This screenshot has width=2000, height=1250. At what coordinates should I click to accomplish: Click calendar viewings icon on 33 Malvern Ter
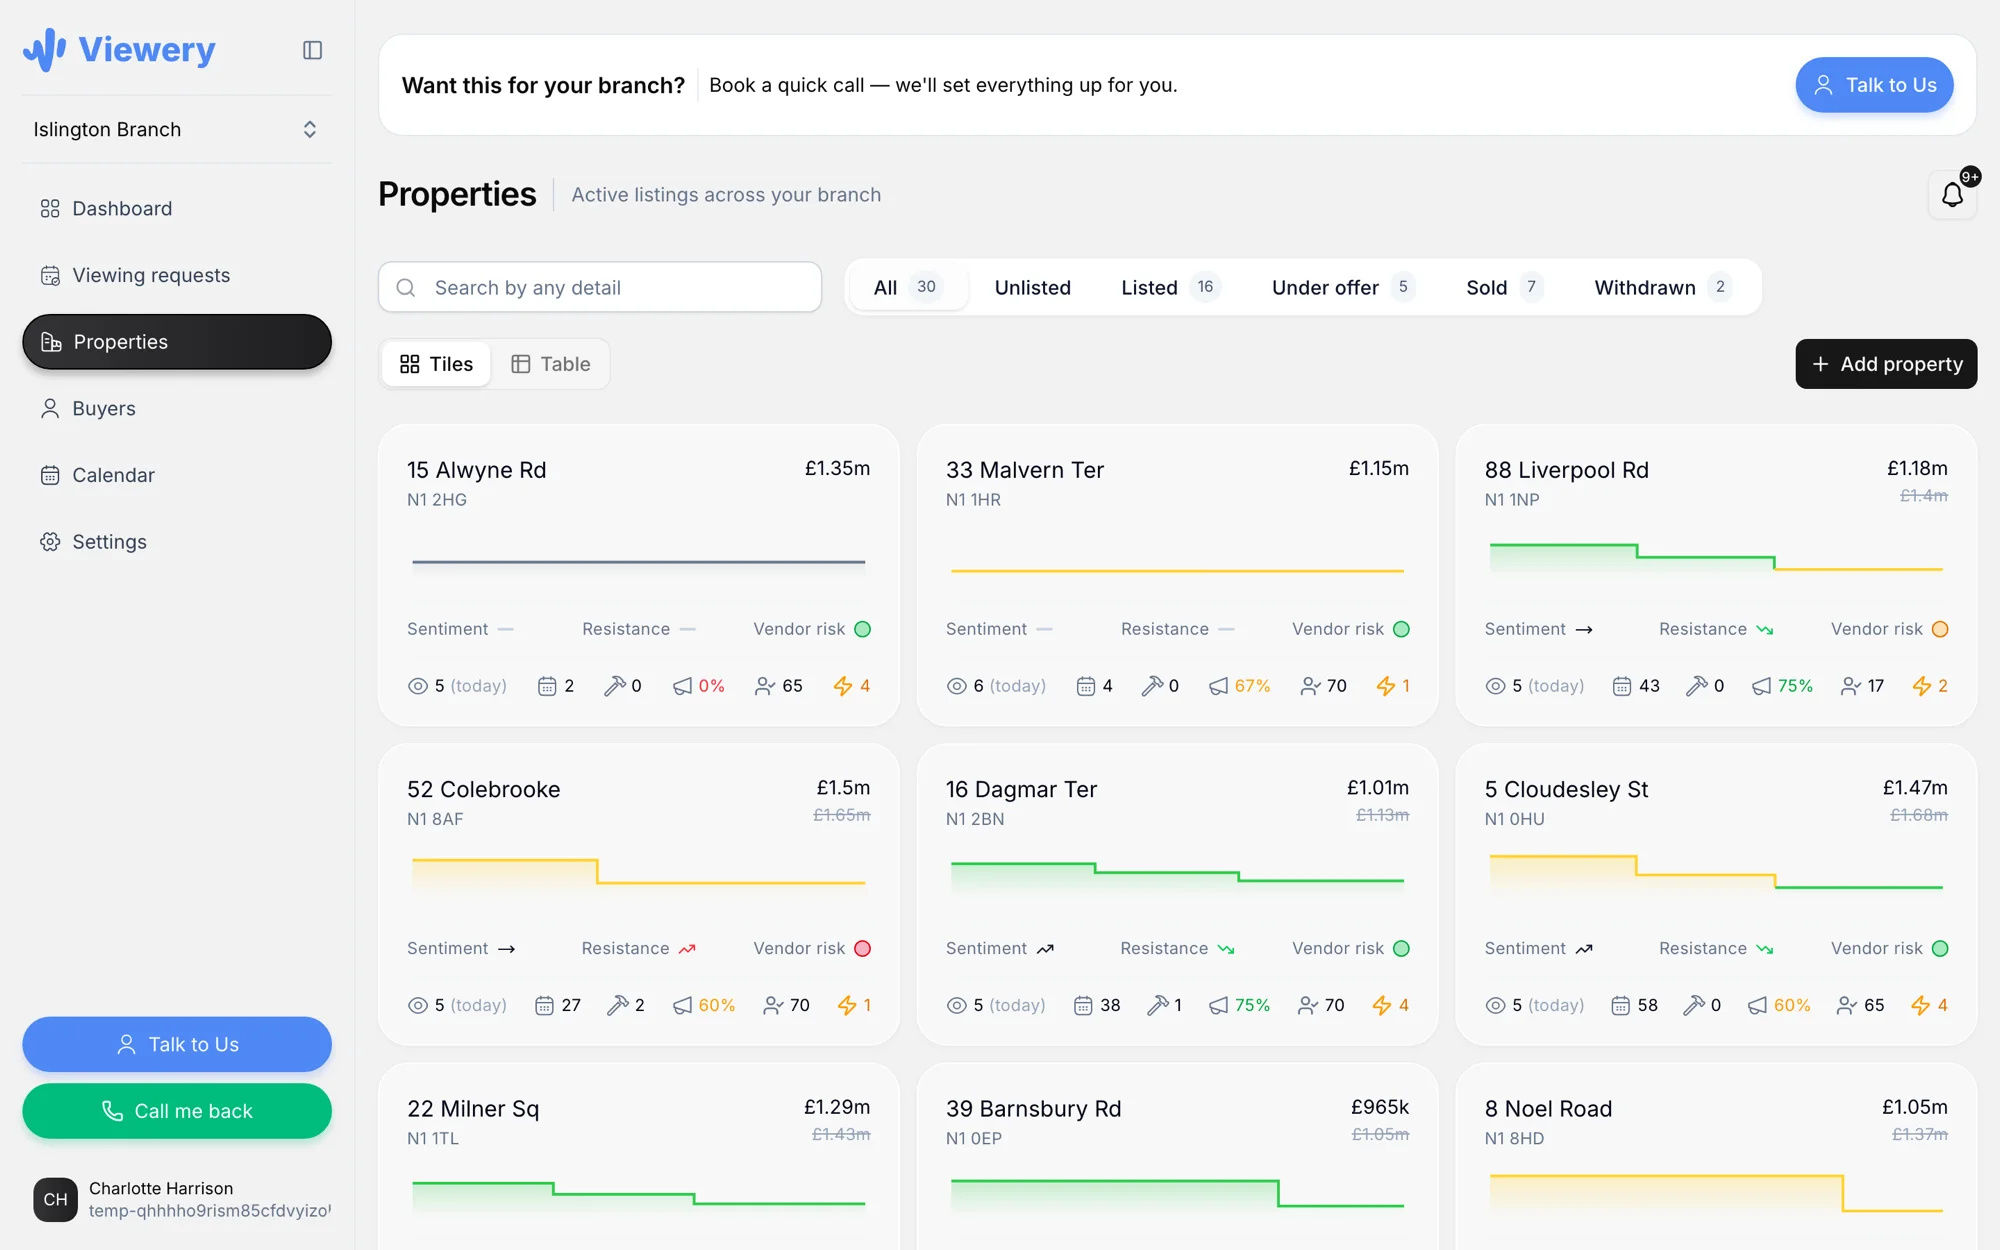coord(1086,686)
